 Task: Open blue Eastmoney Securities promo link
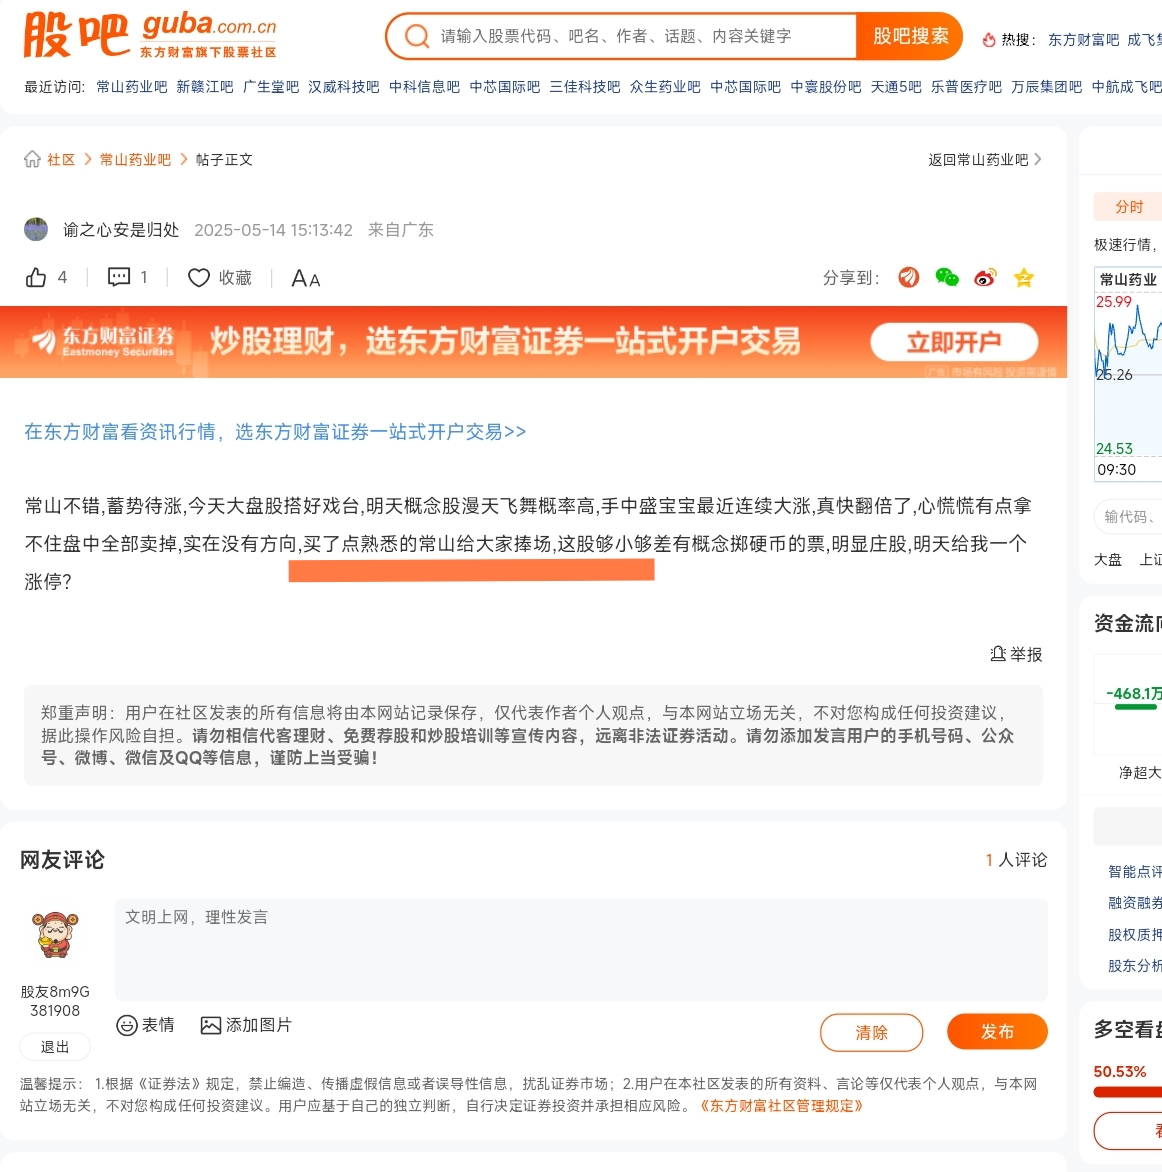pos(275,431)
